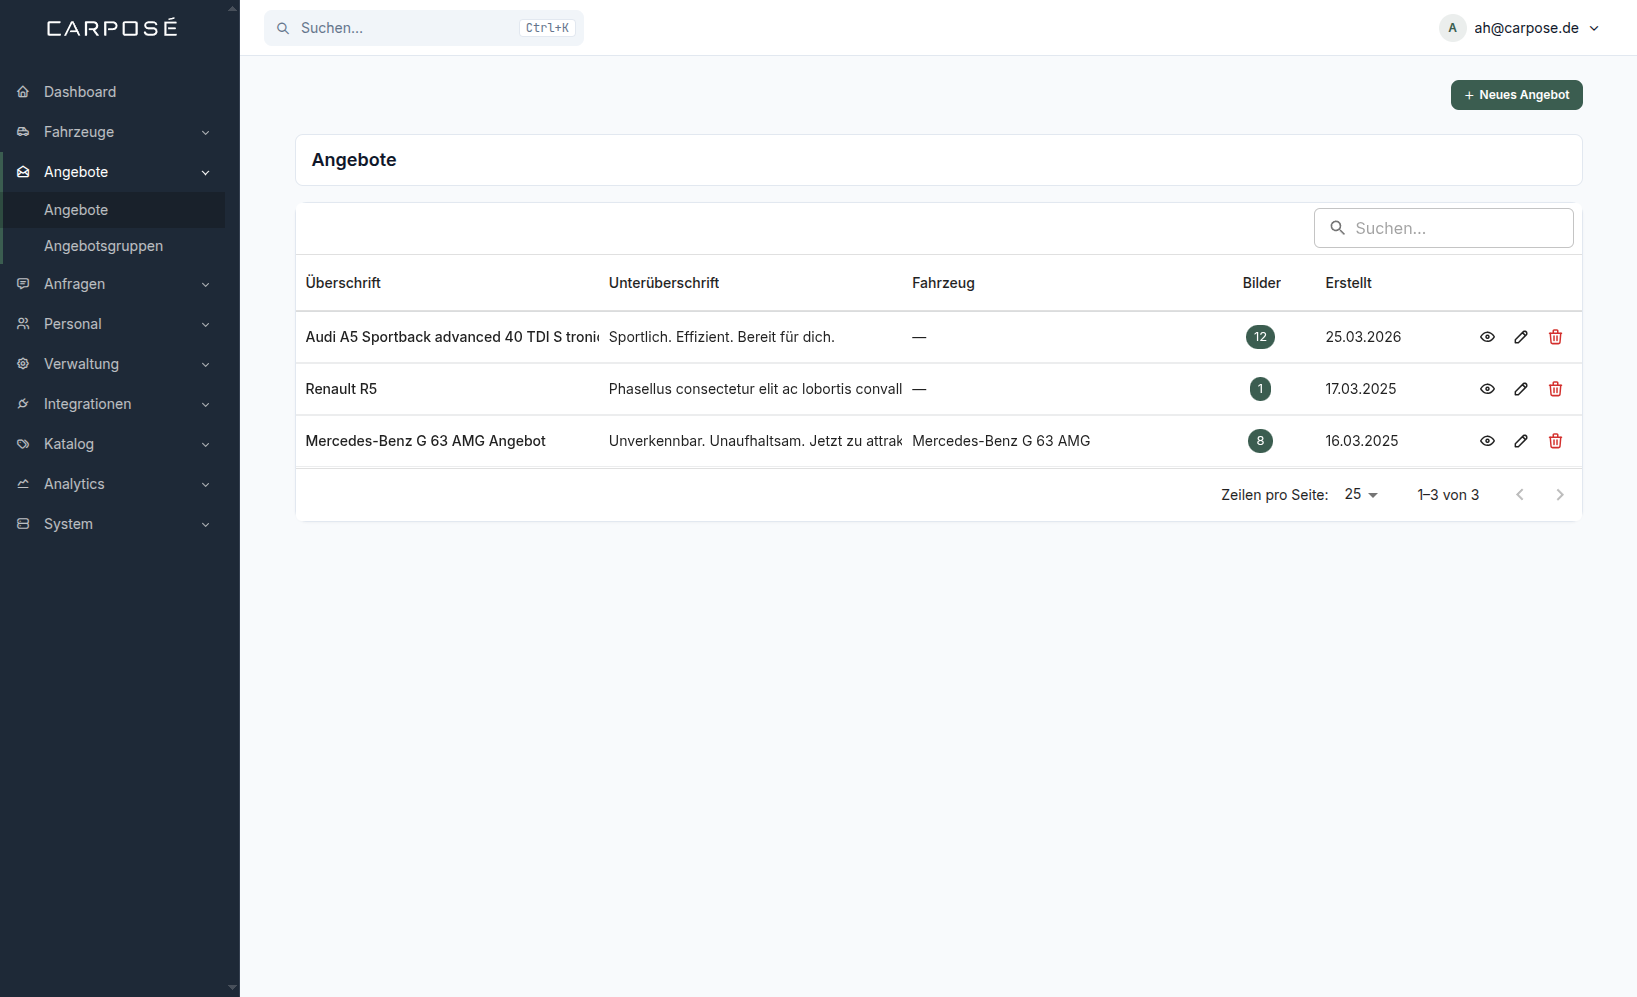Expand the Fahrzeuge menu chevron
The width and height of the screenshot is (1637, 997).
[205, 132]
